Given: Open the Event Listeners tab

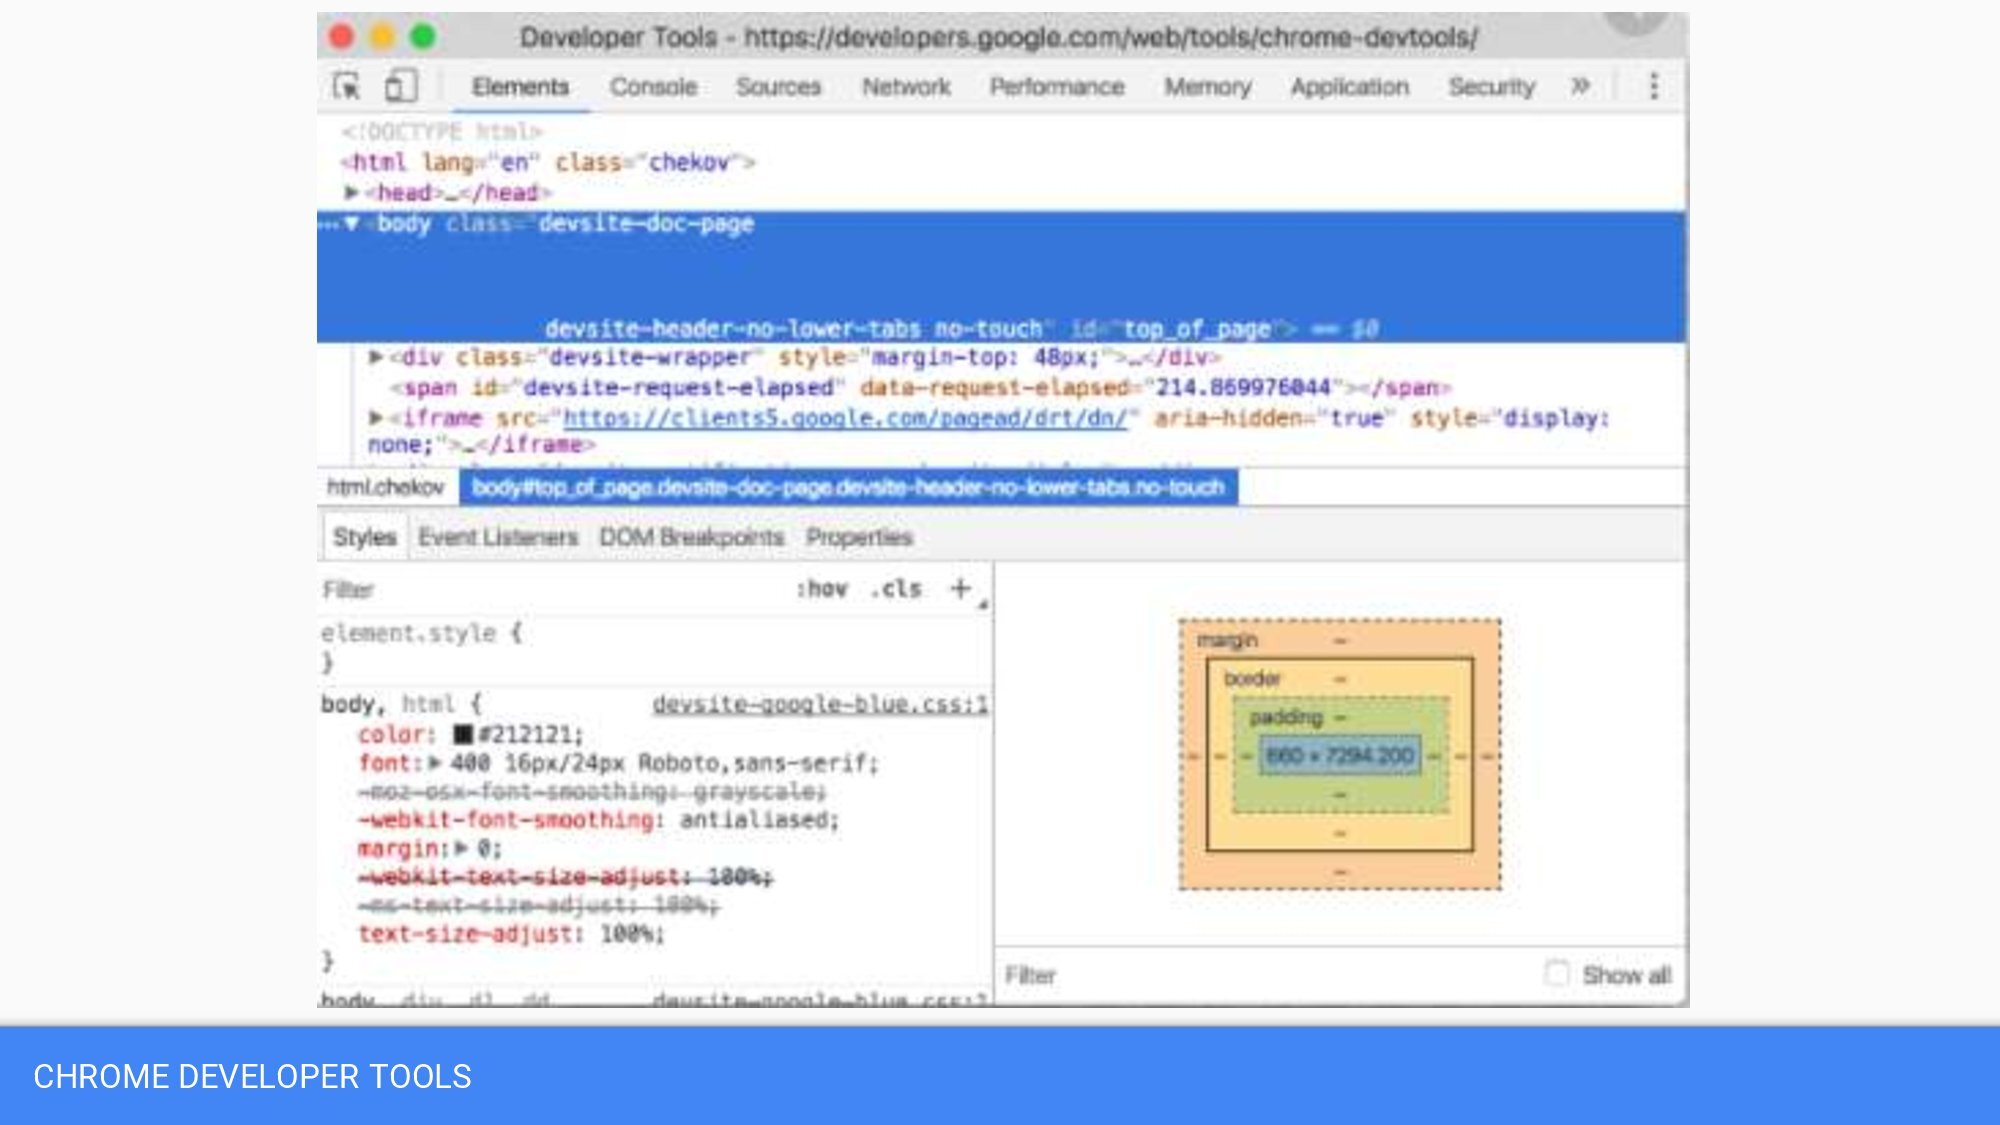Looking at the screenshot, I should (x=498, y=537).
